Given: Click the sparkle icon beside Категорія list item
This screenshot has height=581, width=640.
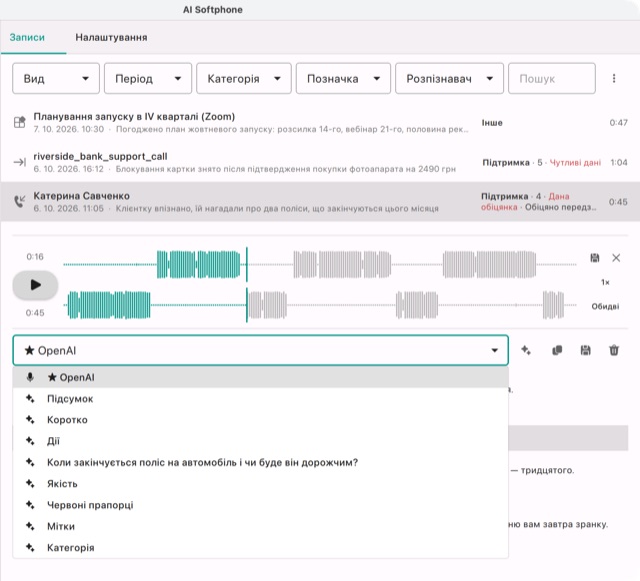Looking at the screenshot, I should 30,547.
